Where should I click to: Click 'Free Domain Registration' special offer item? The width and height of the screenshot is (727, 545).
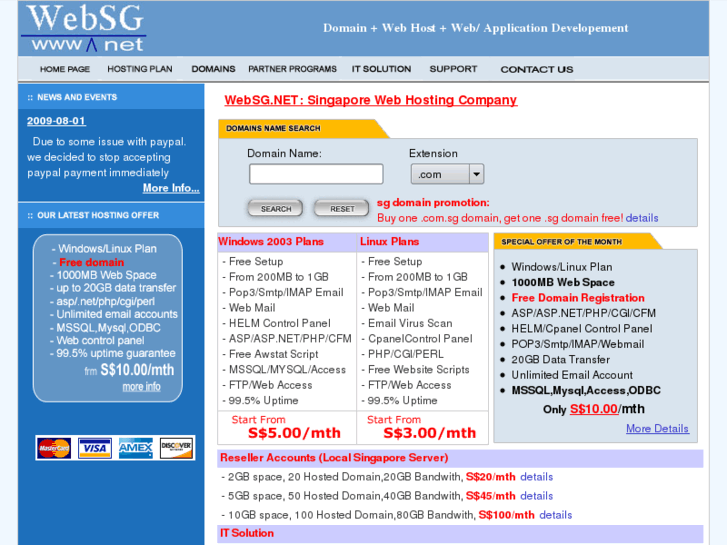tap(578, 298)
